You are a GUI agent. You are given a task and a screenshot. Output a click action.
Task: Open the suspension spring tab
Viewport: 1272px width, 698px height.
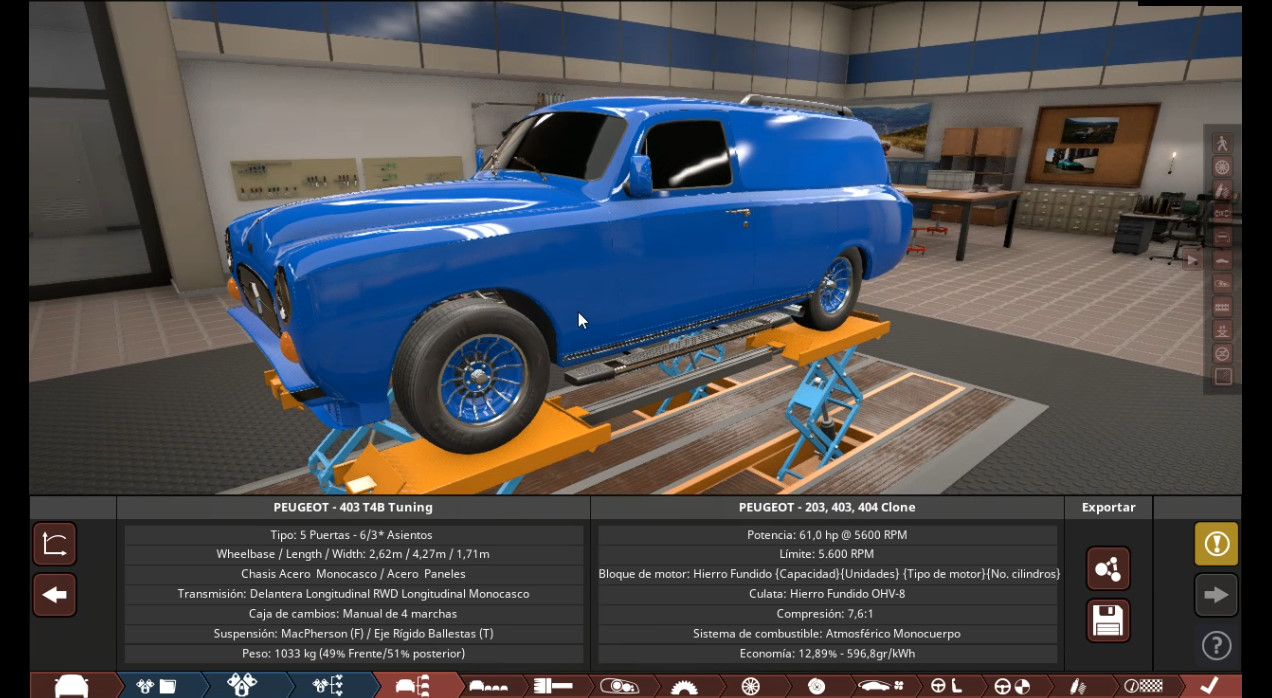[1078, 685]
